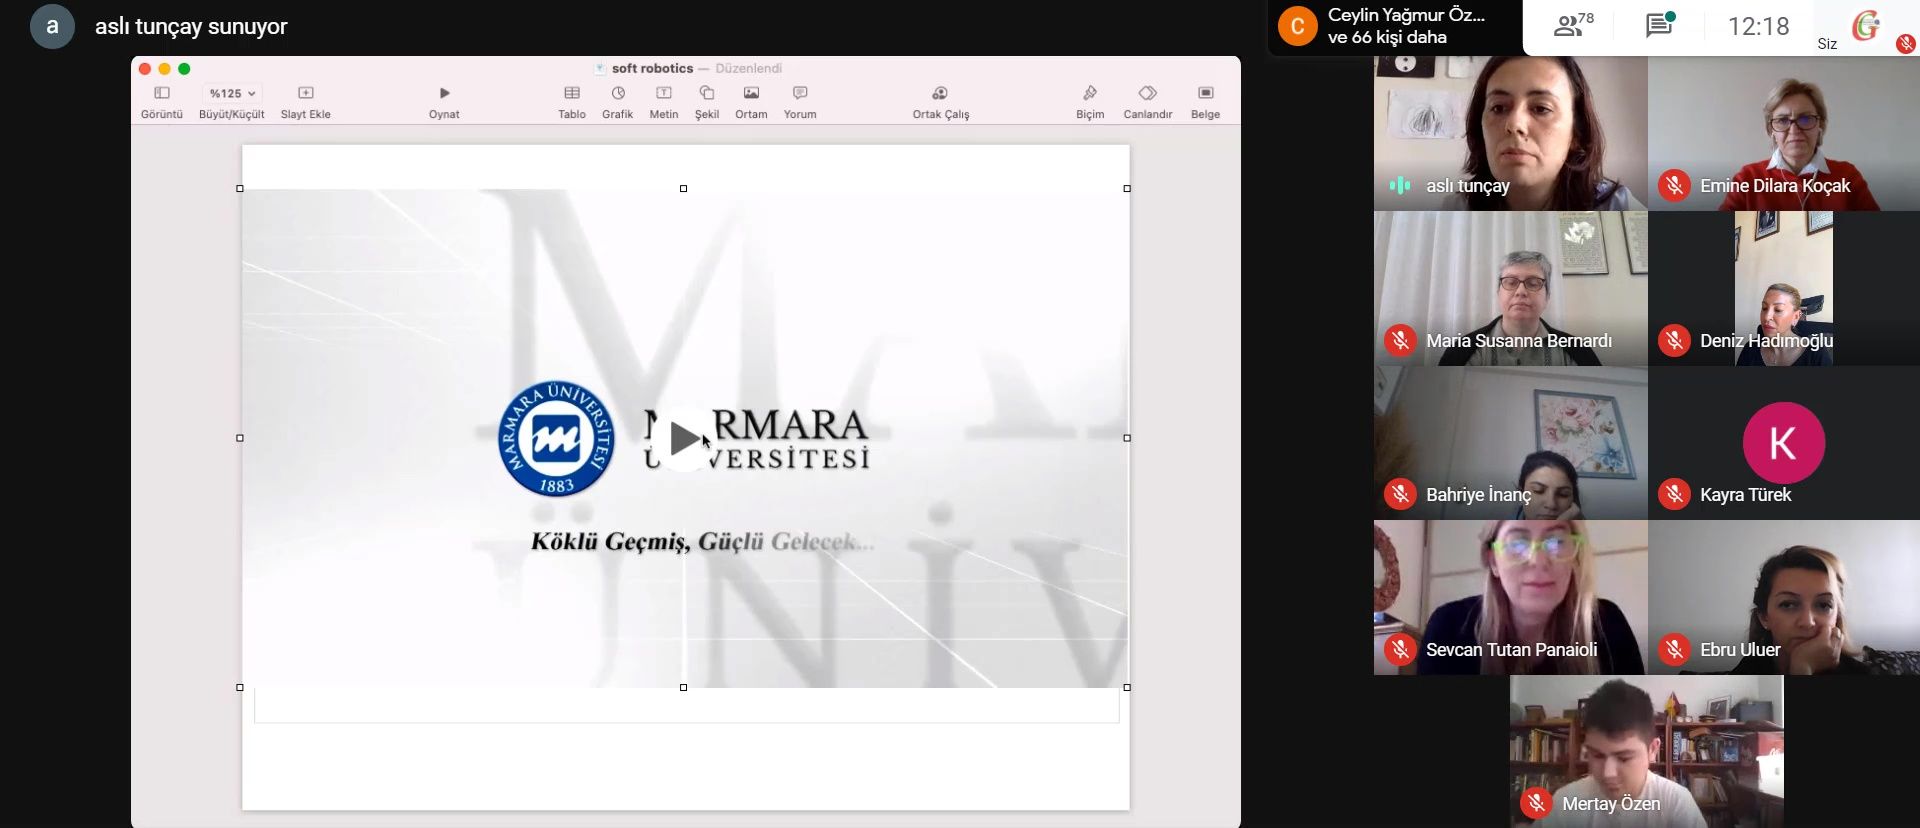The image size is (1920, 828).
Task: Select Kayra Türek avatar tile
Action: click(1784, 442)
